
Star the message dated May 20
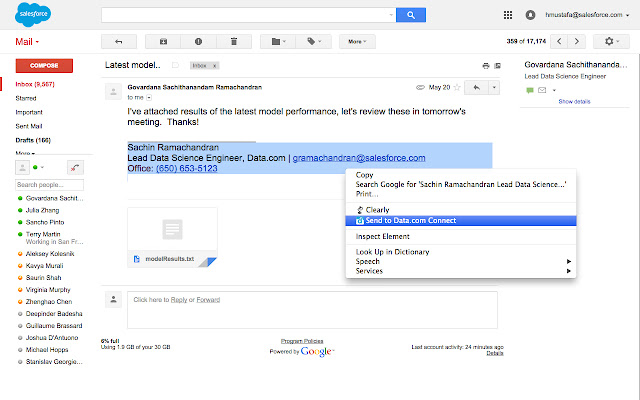pos(457,87)
